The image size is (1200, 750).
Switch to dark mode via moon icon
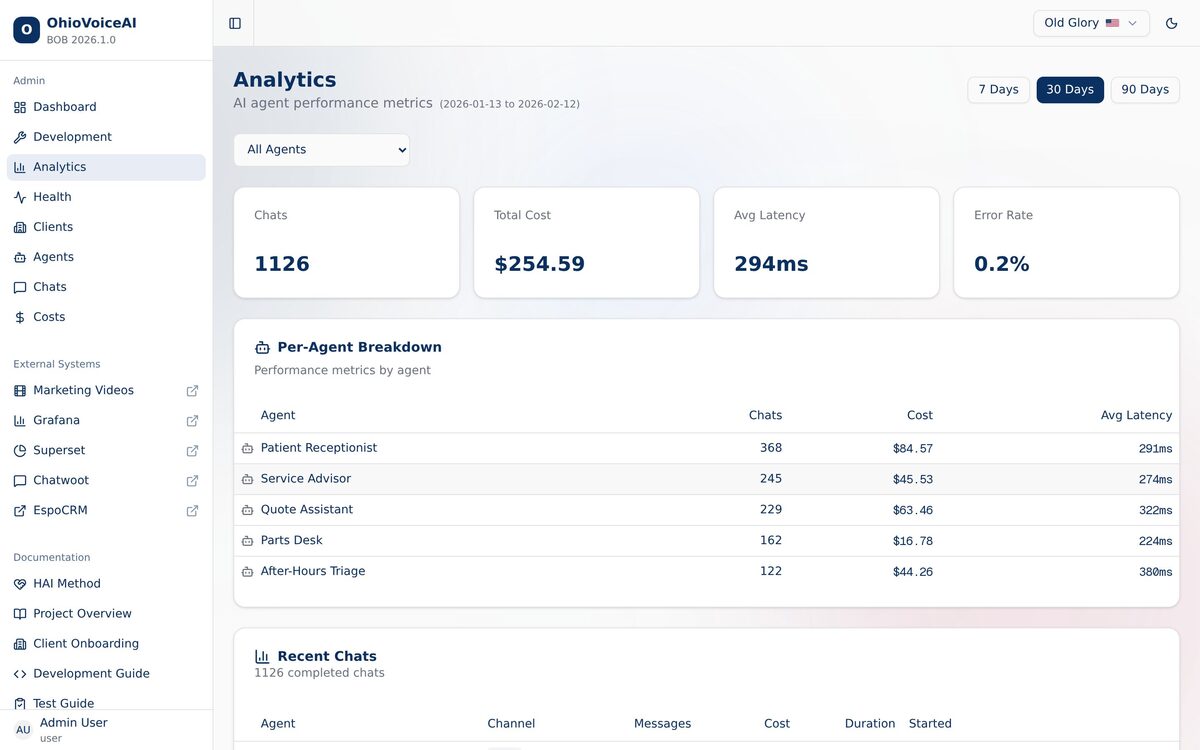(1172, 23)
